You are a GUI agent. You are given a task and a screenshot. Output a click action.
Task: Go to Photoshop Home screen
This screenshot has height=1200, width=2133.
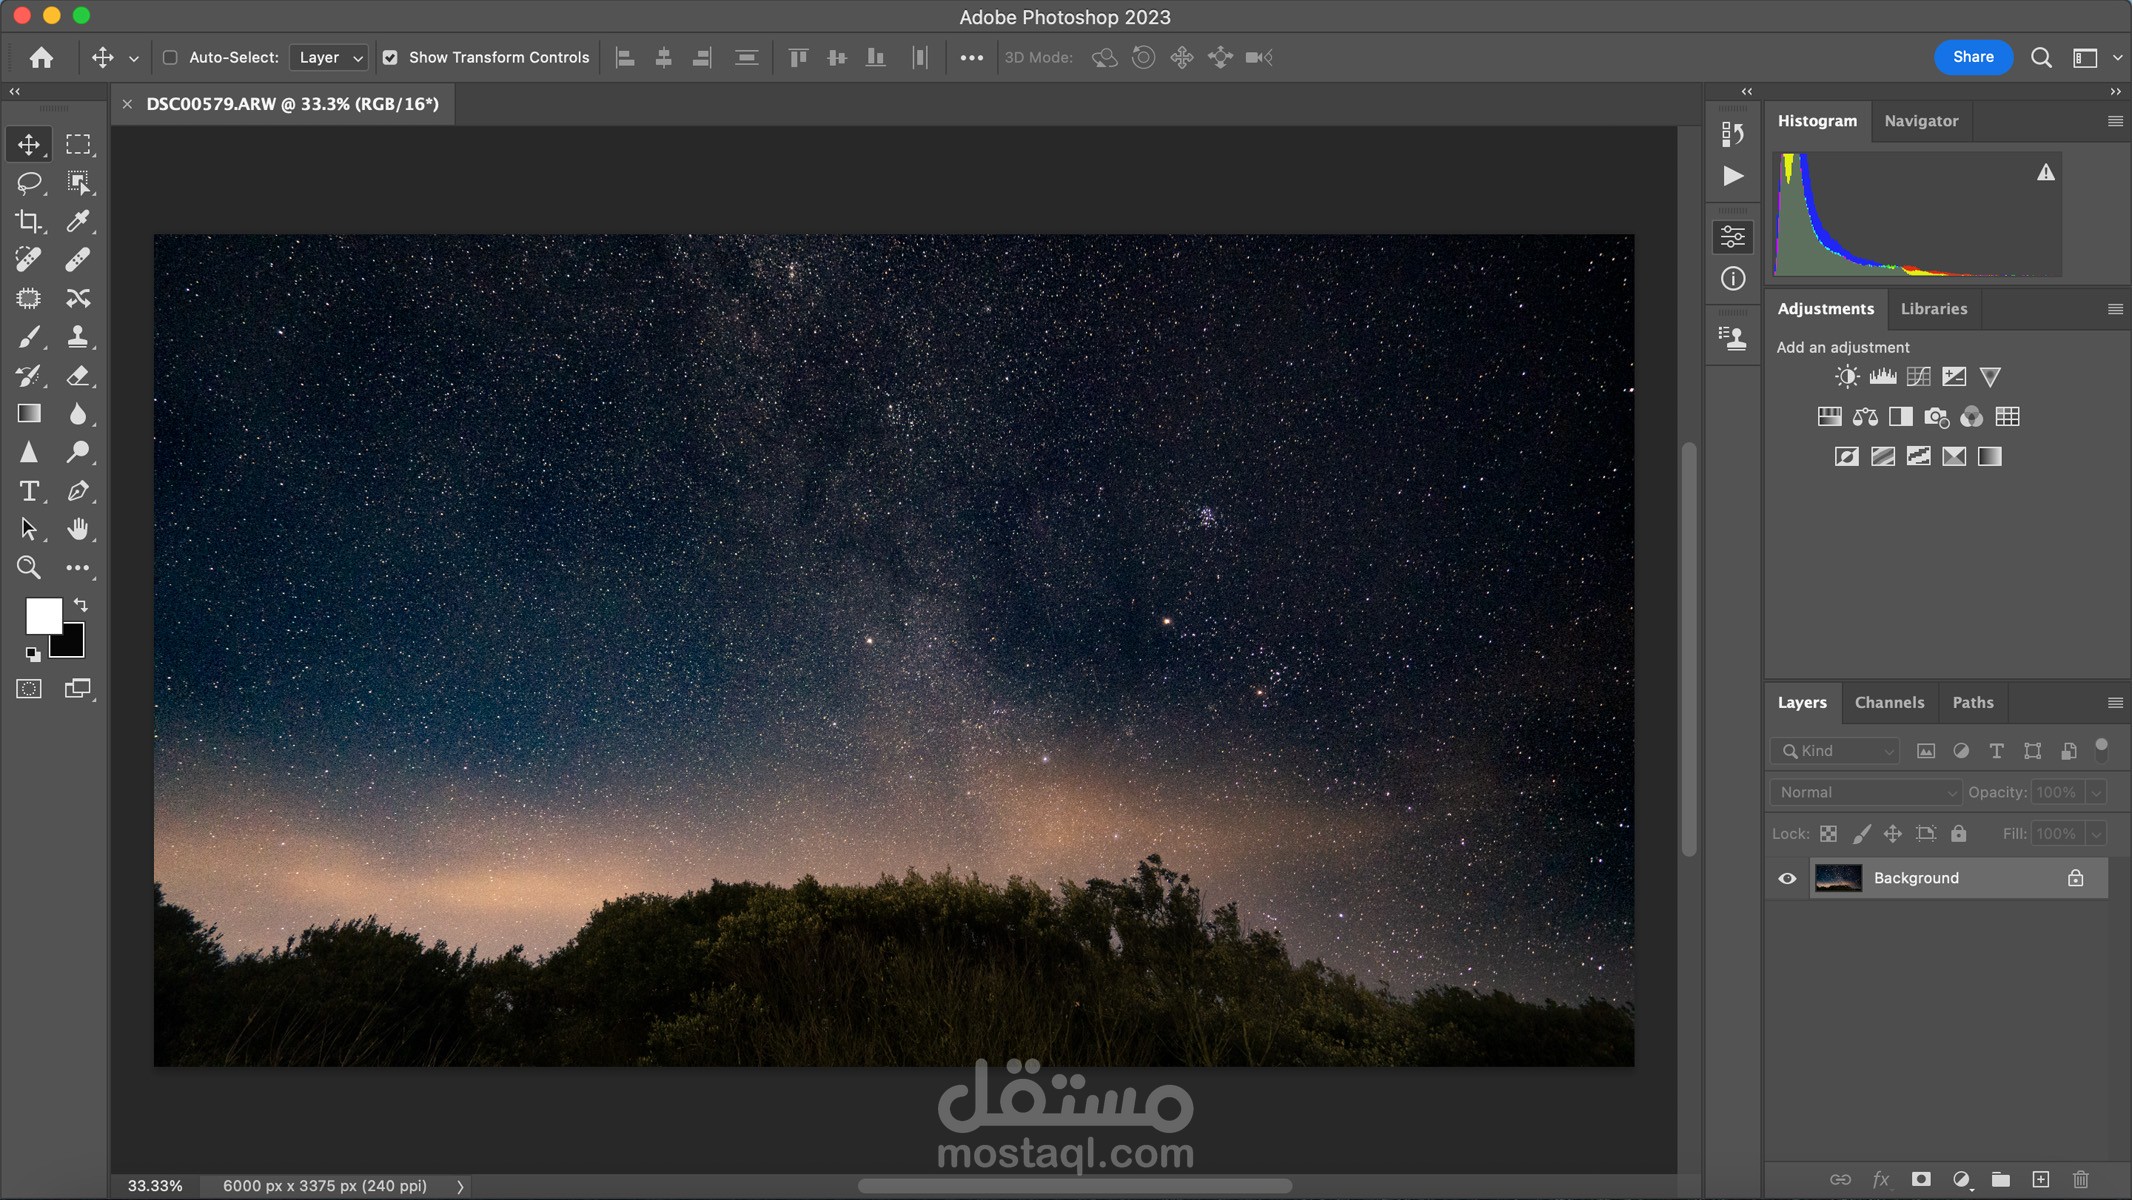click(x=41, y=58)
